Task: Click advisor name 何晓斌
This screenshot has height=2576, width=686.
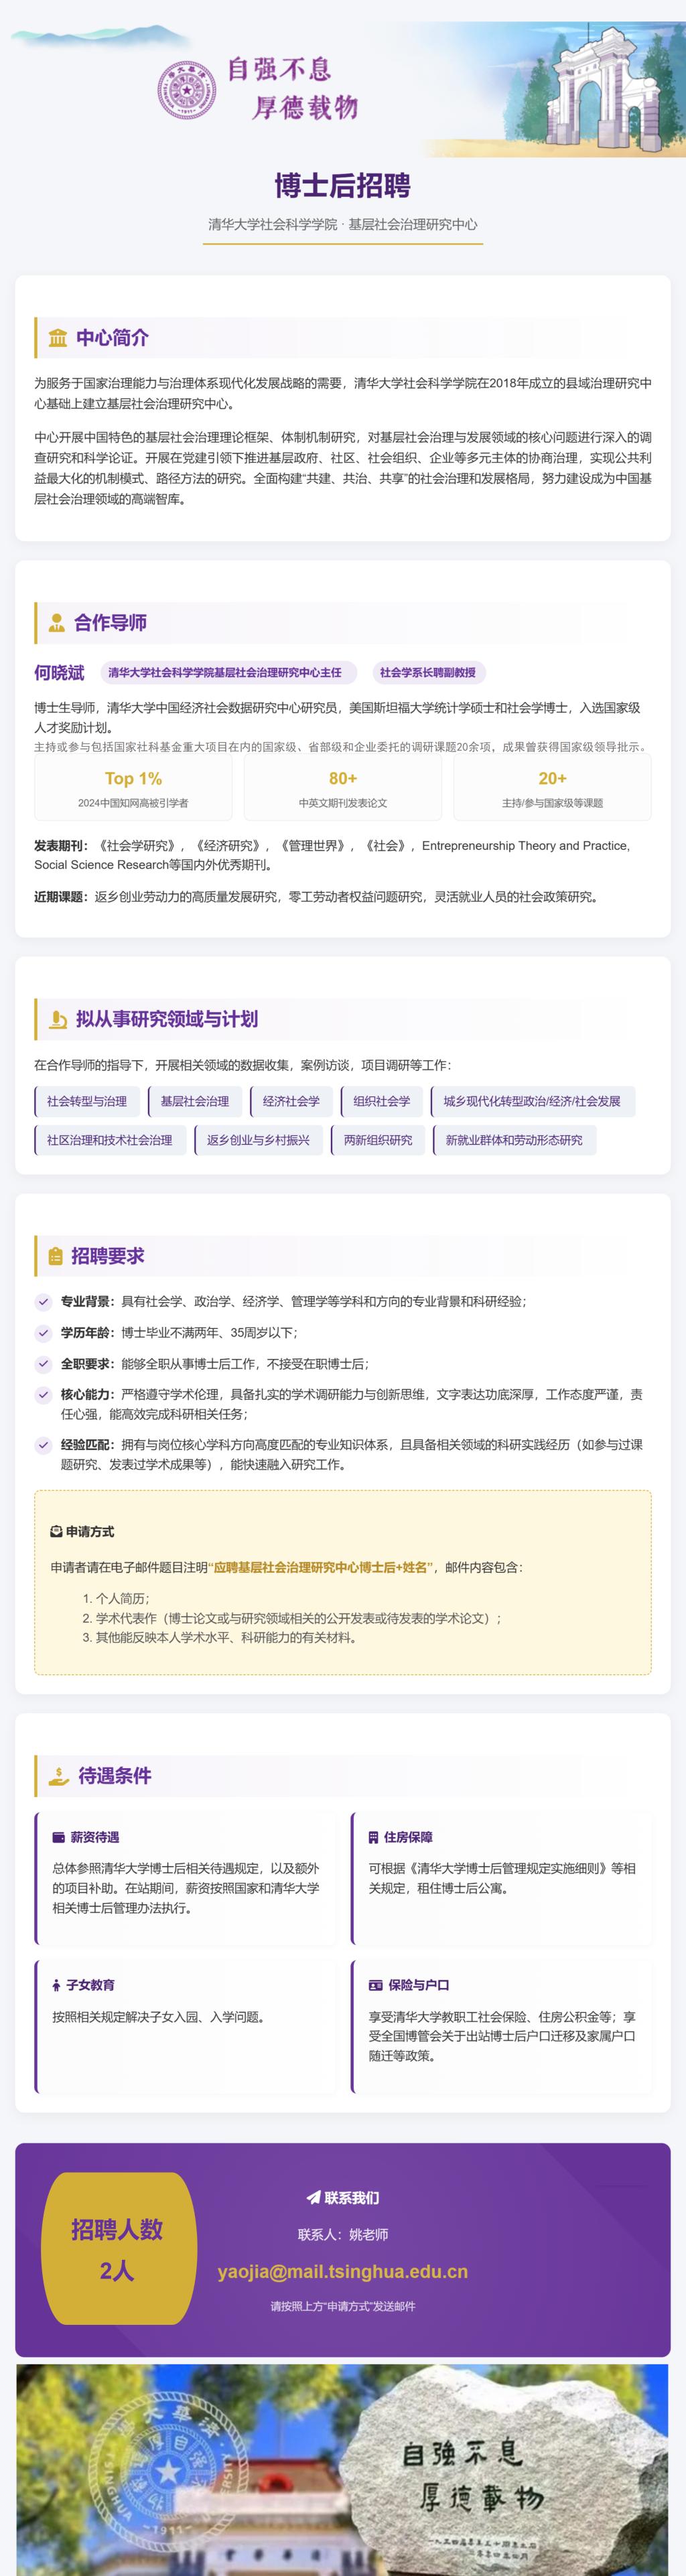Action: pos(59,673)
